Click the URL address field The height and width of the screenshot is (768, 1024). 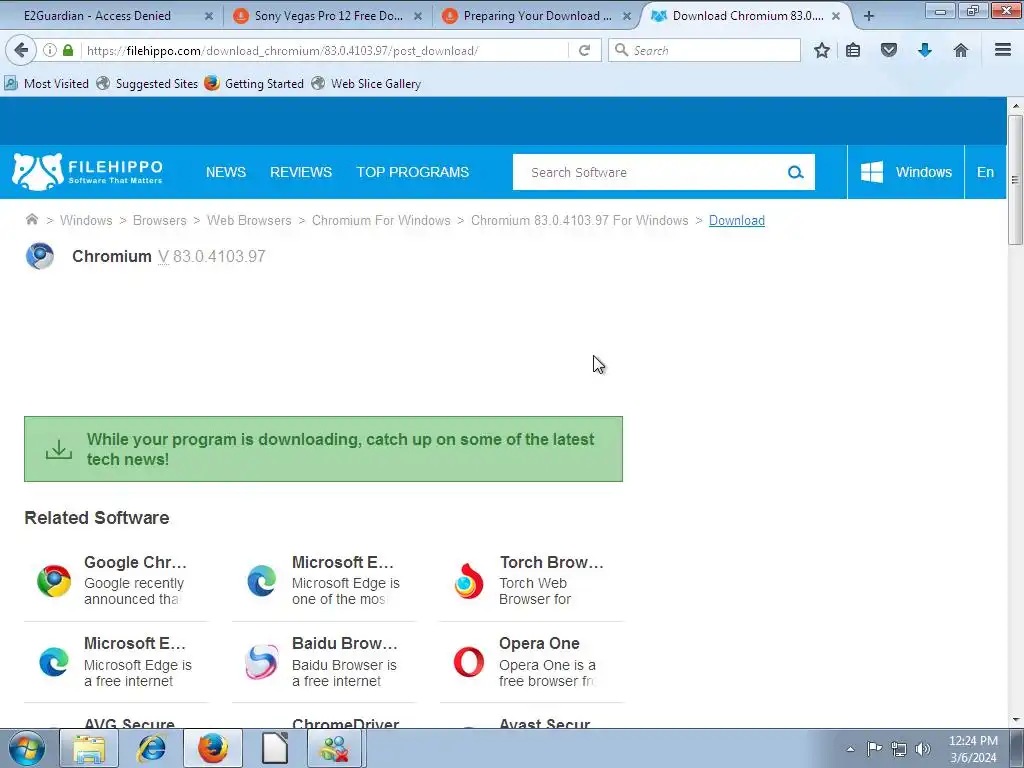(x=325, y=50)
